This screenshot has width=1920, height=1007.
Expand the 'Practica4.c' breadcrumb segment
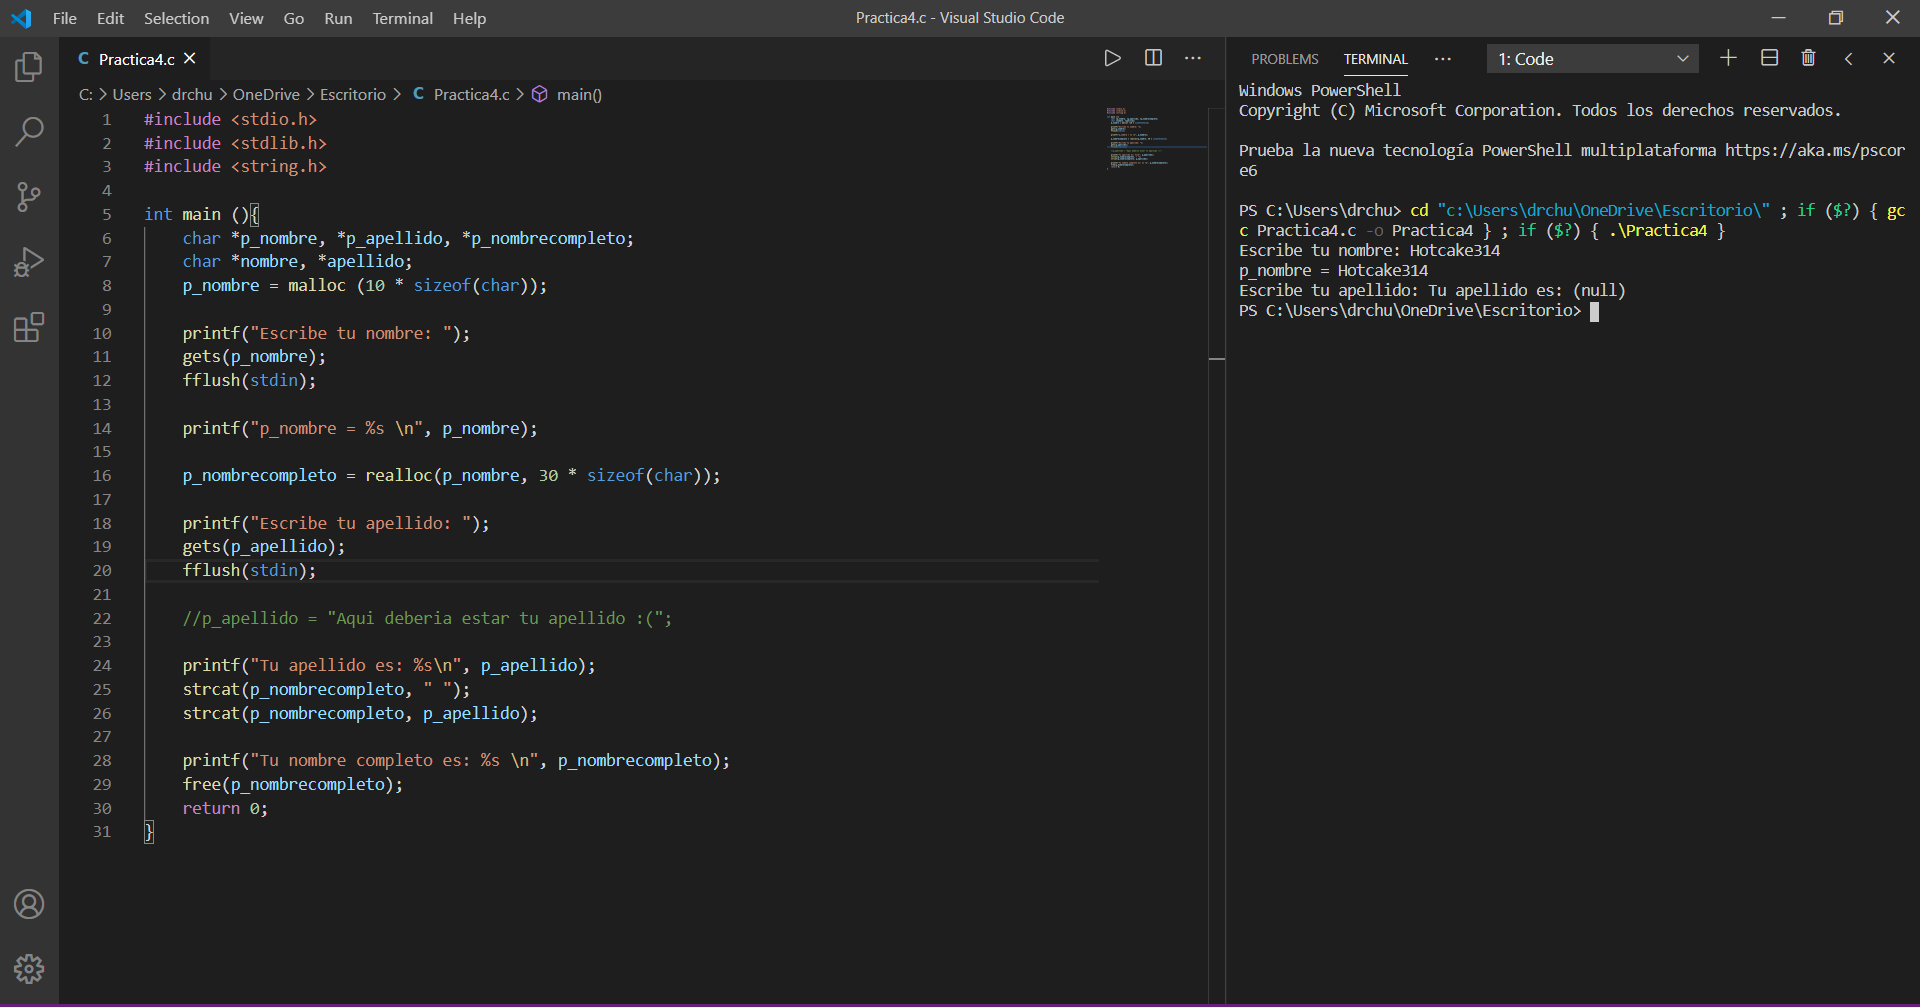click(x=471, y=94)
